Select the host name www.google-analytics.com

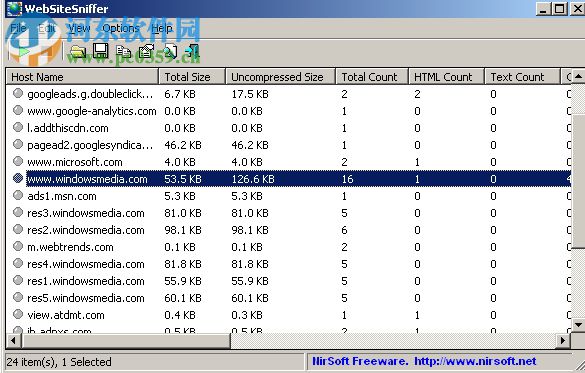(92, 111)
